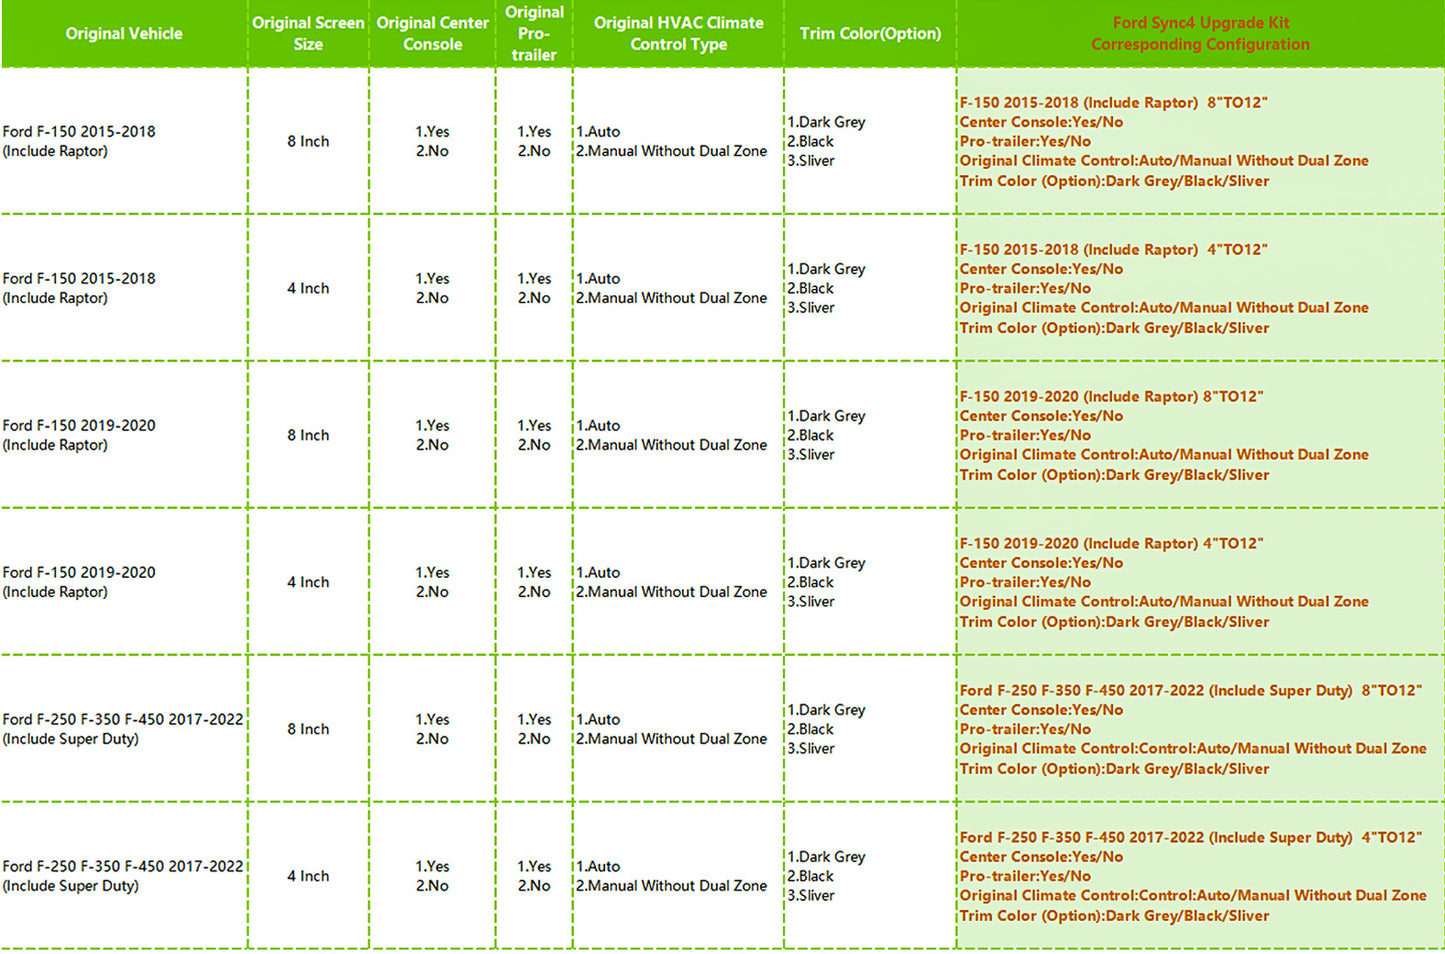The height and width of the screenshot is (954, 1445).
Task: Click the F-150 2015-2018 8"TO12" configuration text
Action: (1113, 102)
